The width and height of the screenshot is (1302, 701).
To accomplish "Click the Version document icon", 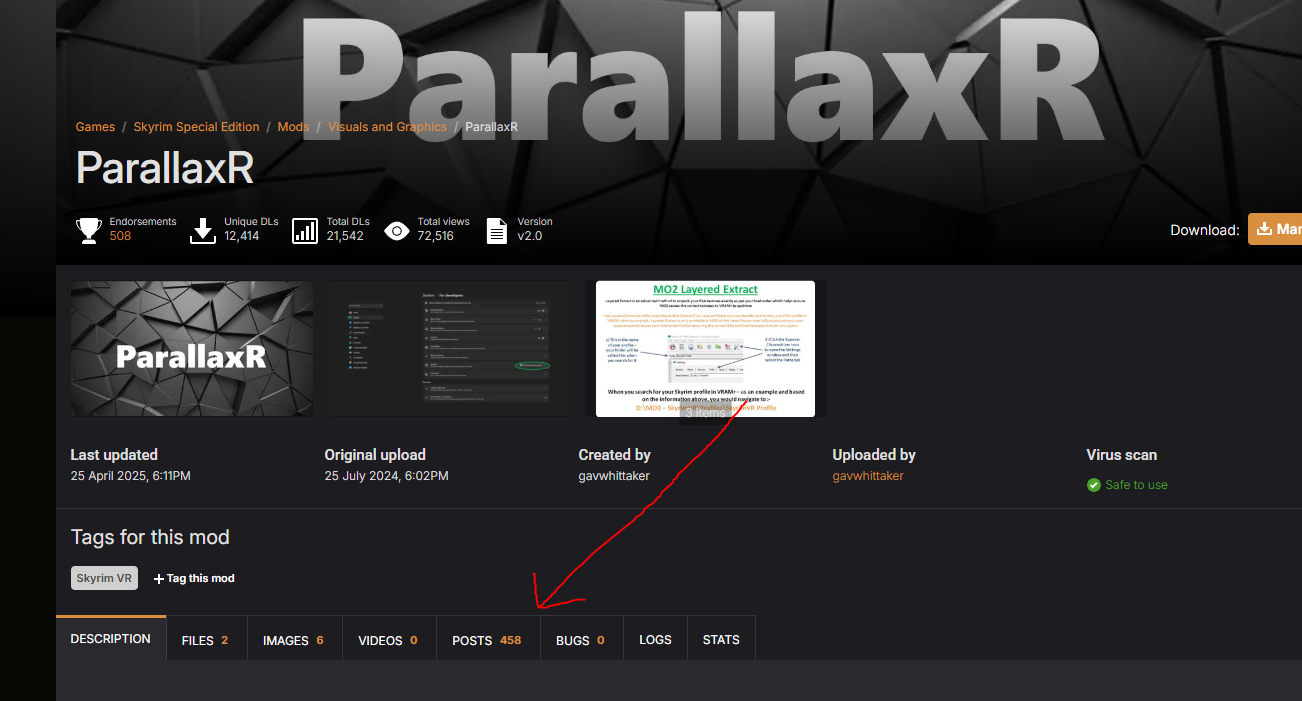I will [497, 231].
